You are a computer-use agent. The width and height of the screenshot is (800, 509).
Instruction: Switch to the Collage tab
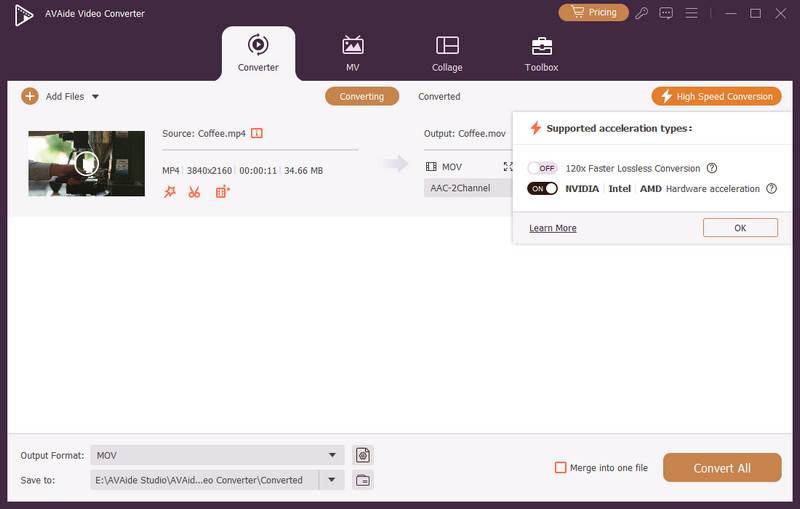click(x=447, y=54)
